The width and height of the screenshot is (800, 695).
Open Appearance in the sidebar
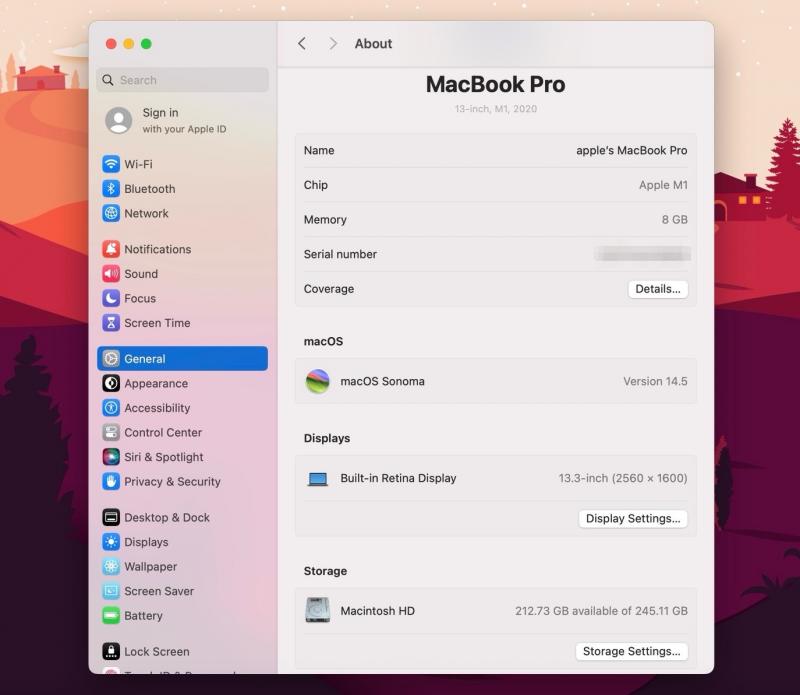(155, 383)
